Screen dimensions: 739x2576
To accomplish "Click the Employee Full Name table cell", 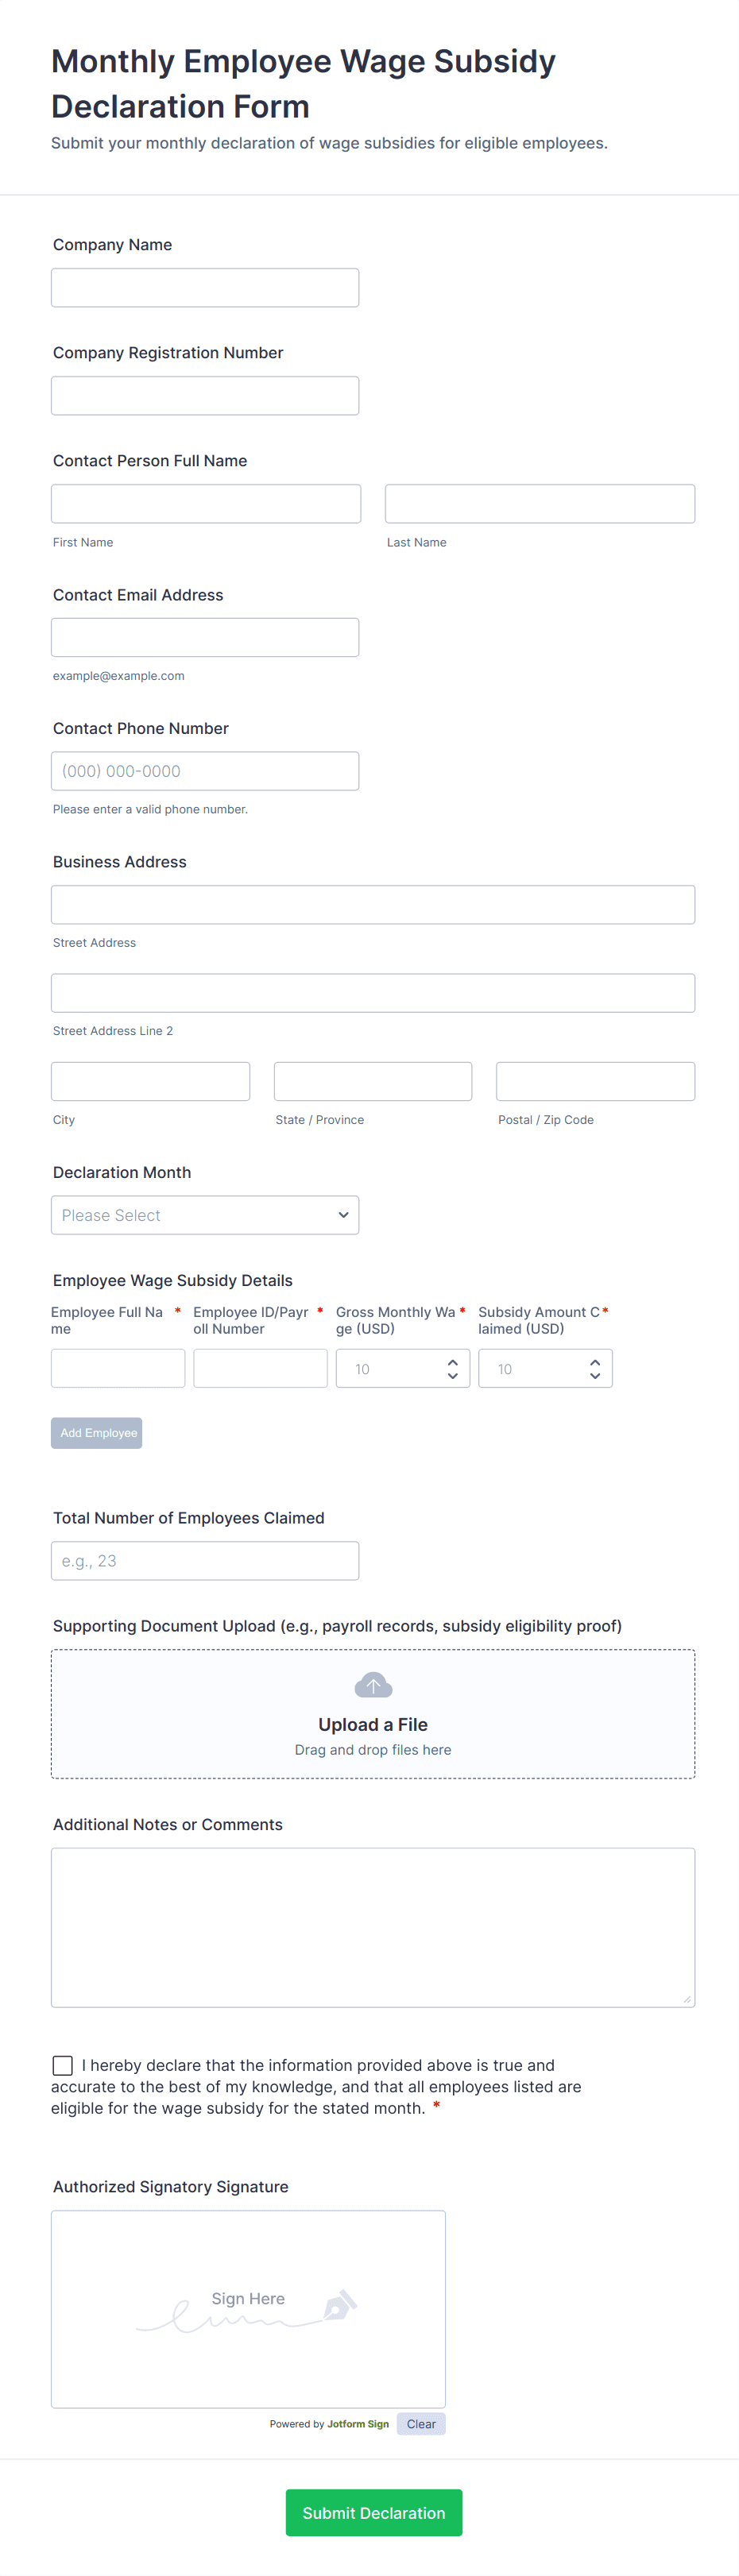I will (x=118, y=1368).
